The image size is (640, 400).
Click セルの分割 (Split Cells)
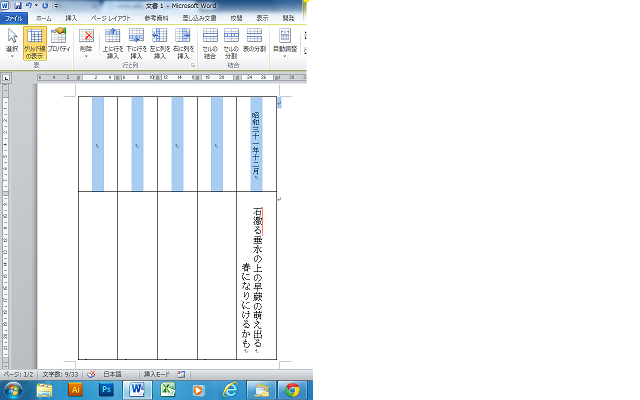pos(231,44)
